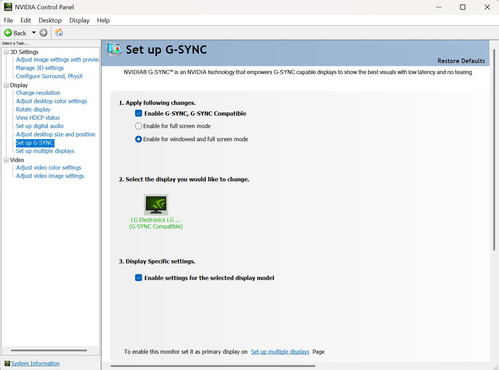Open the Desktop menu

coord(50,20)
